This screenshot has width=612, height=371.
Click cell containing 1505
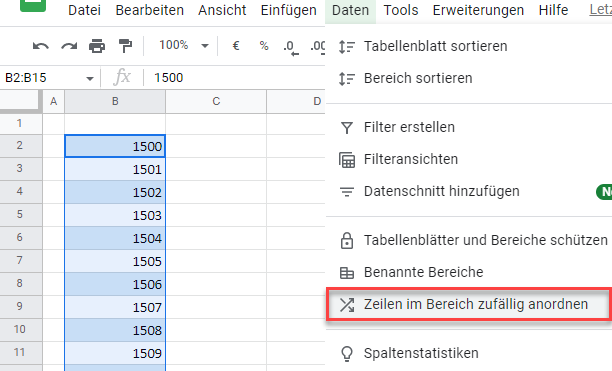click(115, 261)
